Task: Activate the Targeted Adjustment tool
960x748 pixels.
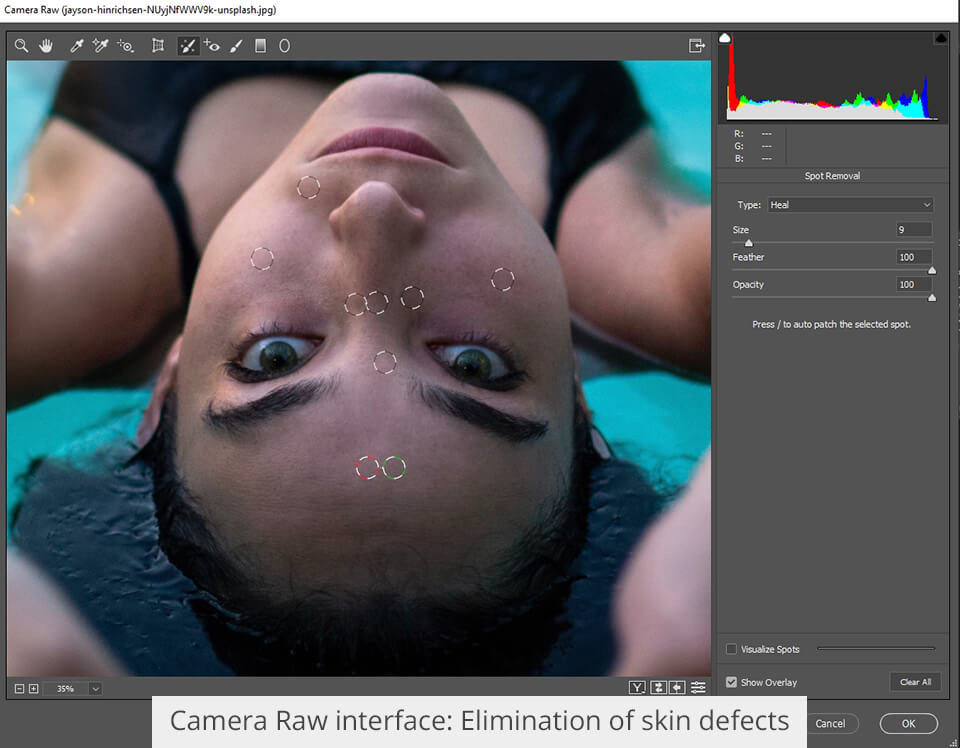Action: tap(124, 45)
